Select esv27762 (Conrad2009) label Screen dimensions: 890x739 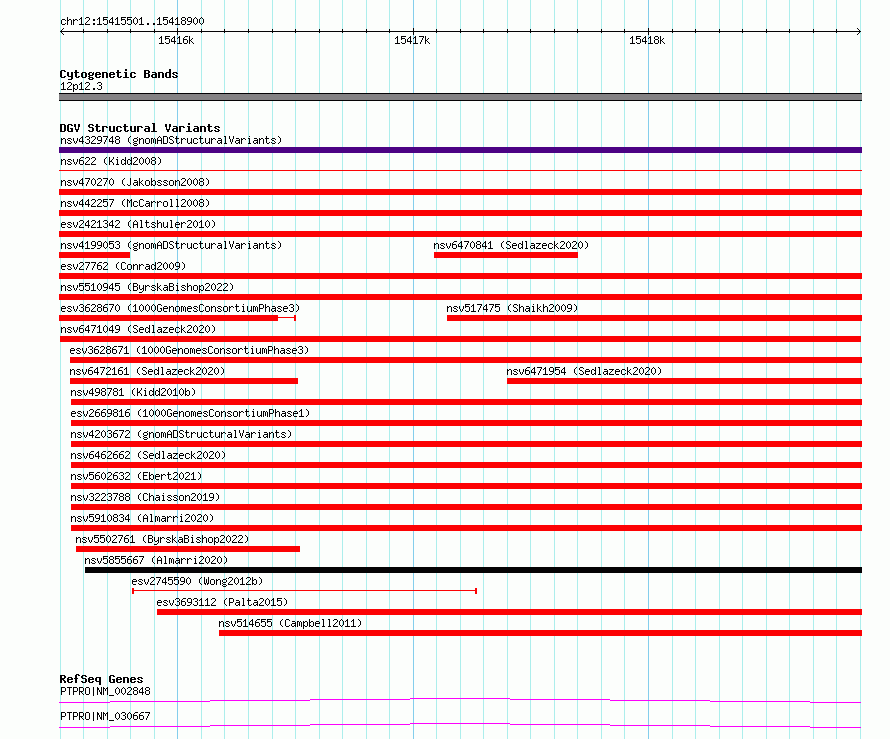tap(123, 266)
